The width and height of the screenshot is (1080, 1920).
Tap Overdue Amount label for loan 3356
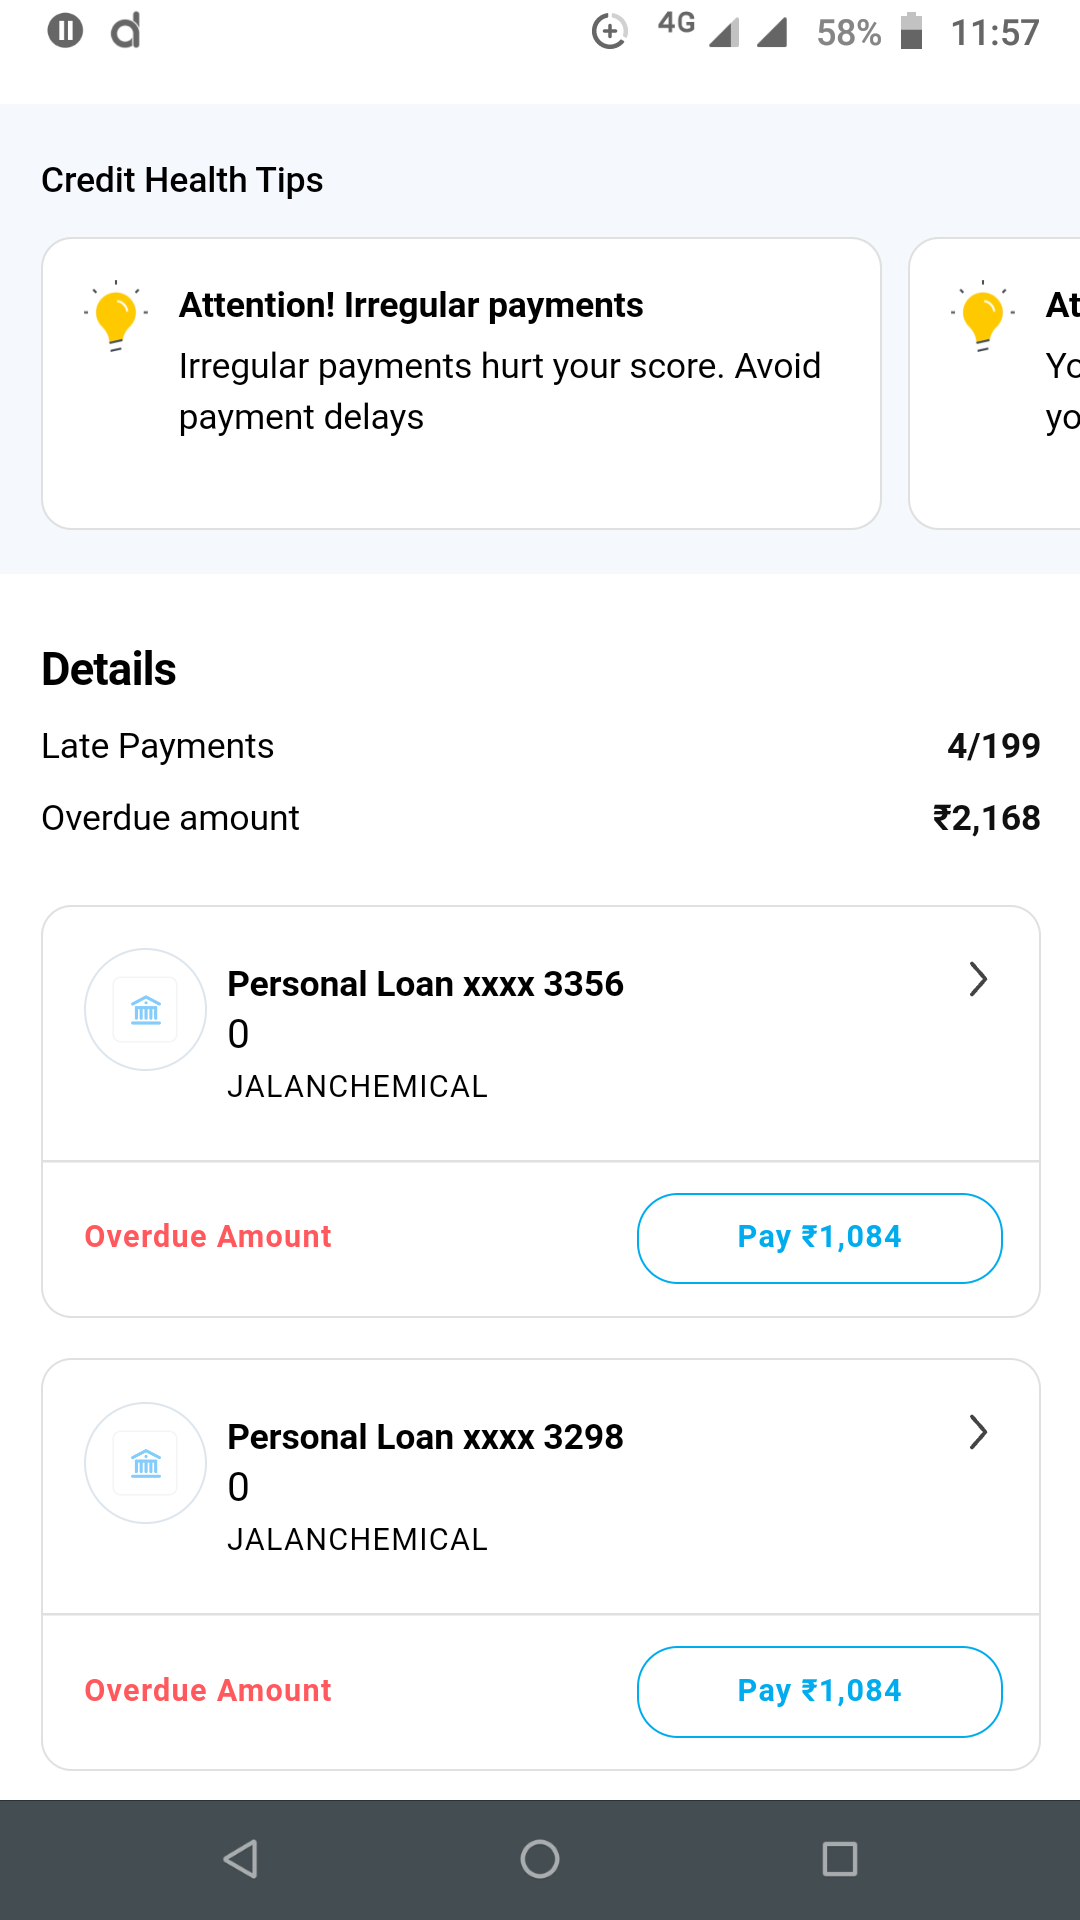(x=208, y=1237)
